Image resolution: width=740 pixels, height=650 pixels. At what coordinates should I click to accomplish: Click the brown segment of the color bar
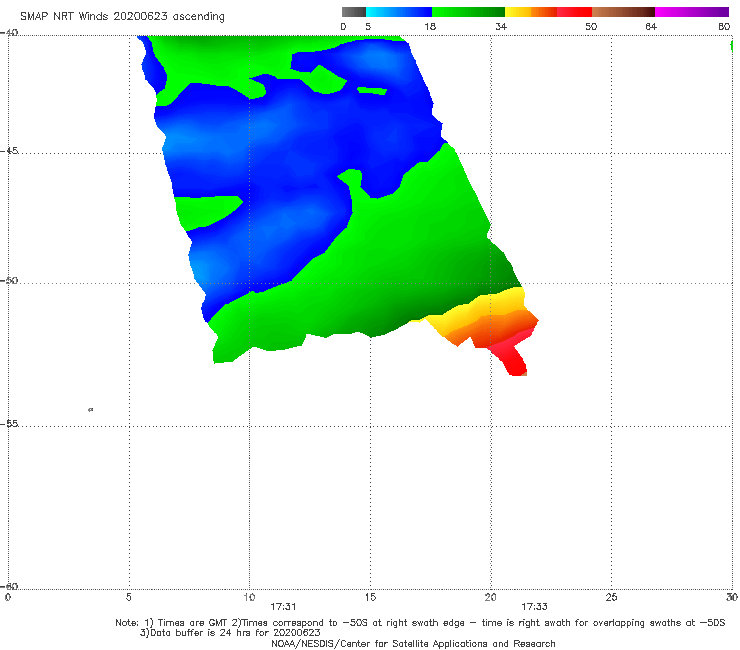pos(623,12)
